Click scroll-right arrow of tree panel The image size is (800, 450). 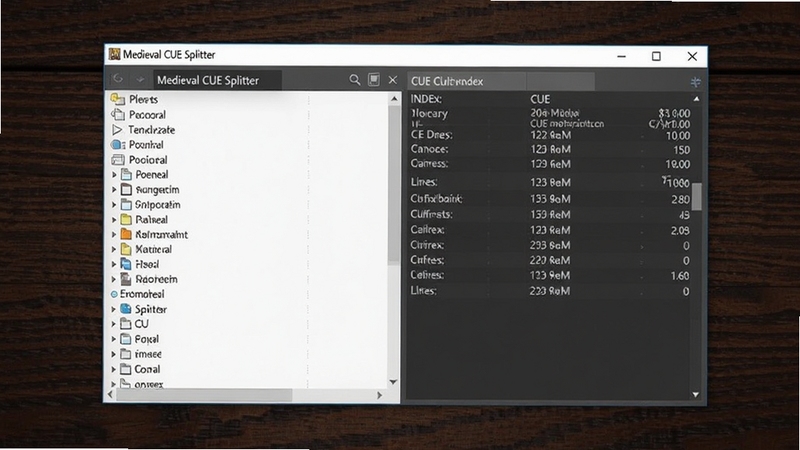click(379, 395)
